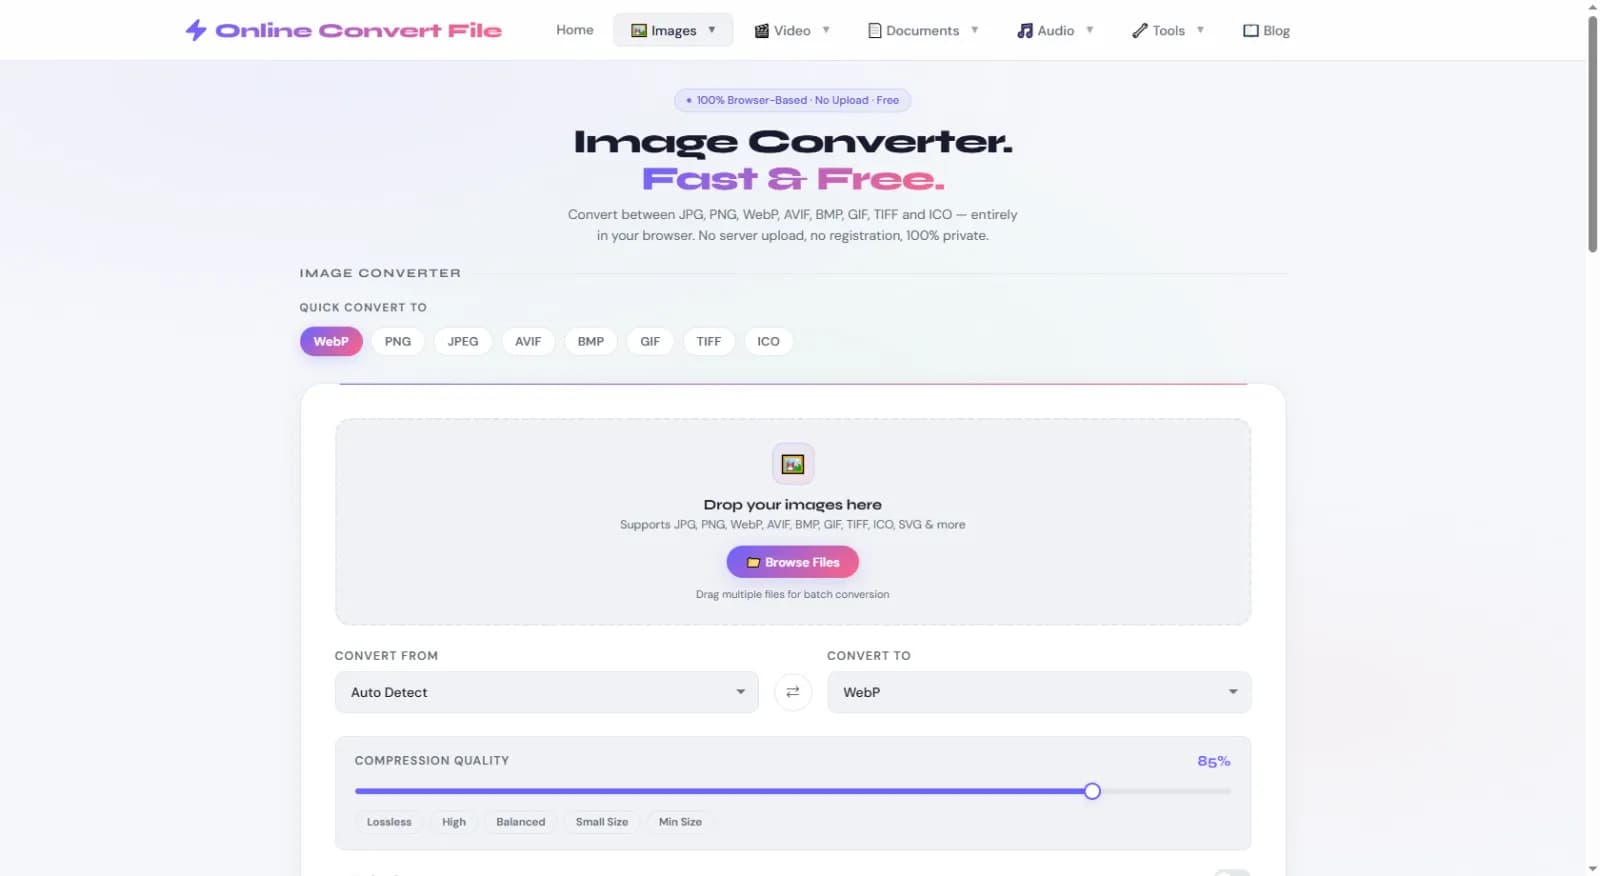Select GIF quick convert format
This screenshot has width=1600, height=876.
pyautogui.click(x=650, y=341)
